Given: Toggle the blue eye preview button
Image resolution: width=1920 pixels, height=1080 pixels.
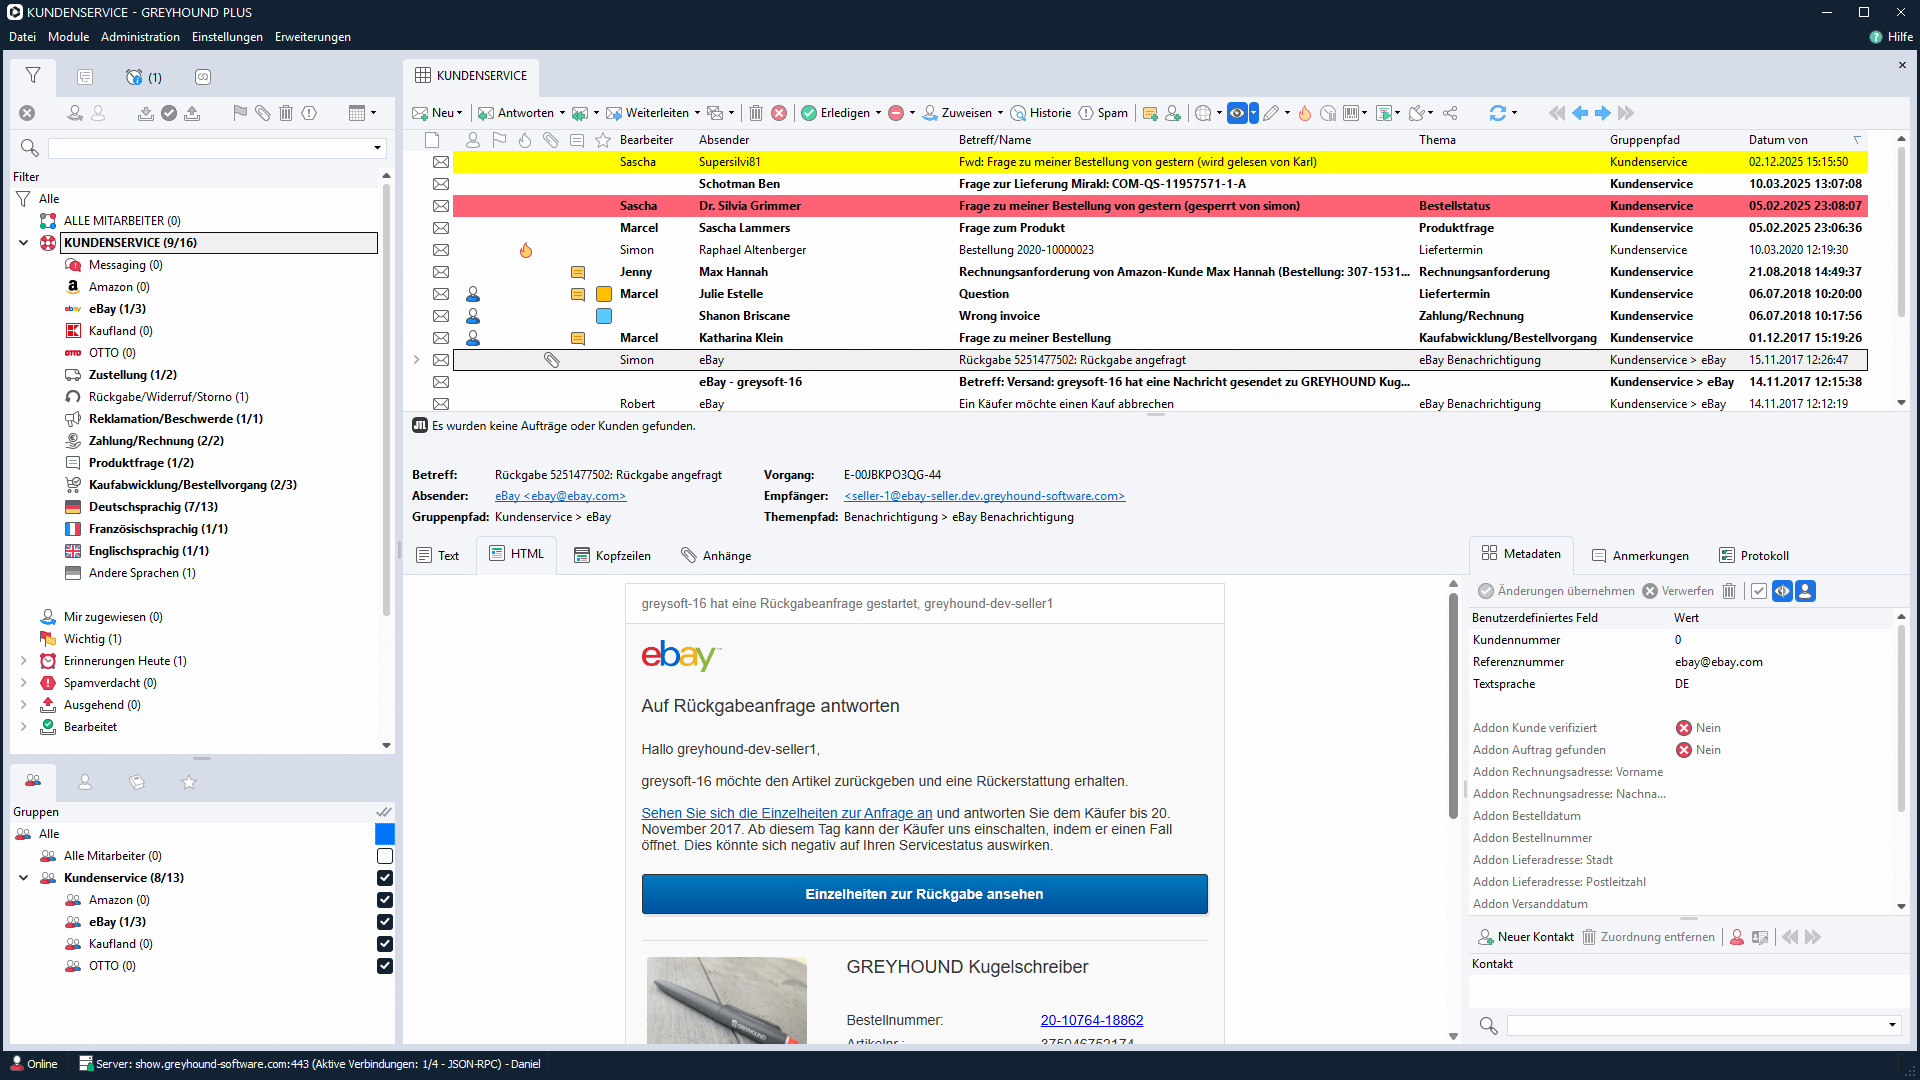Looking at the screenshot, I should pos(1237,113).
